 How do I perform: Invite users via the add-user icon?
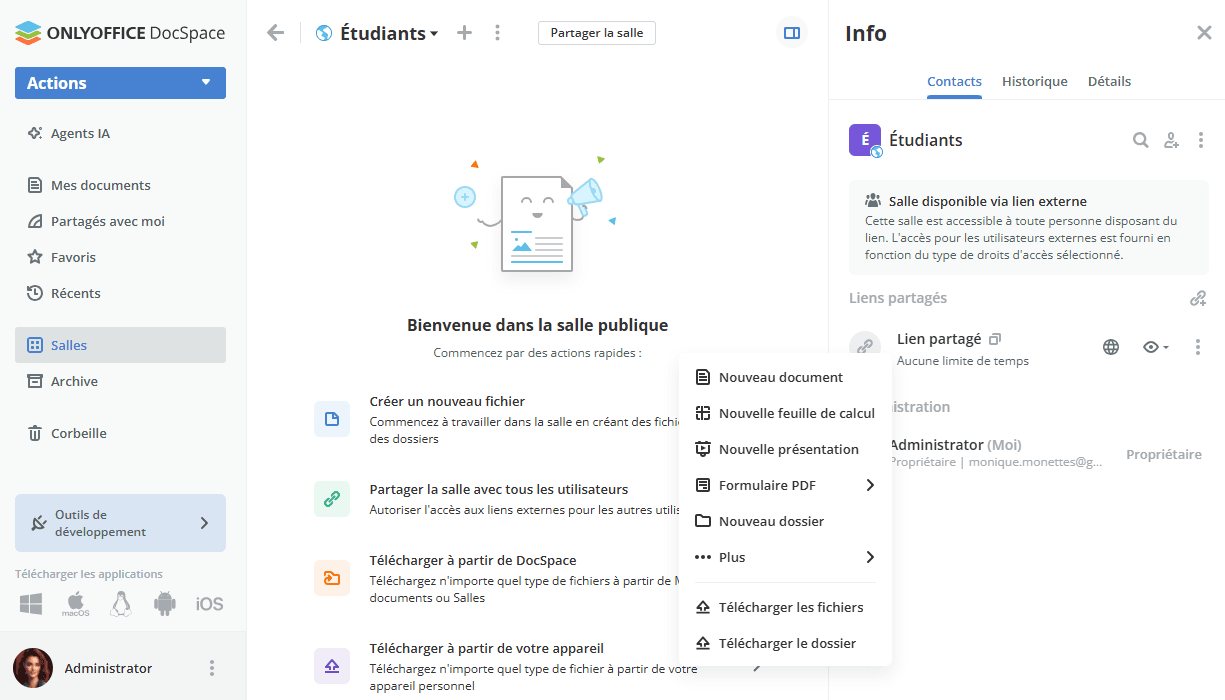click(1171, 140)
